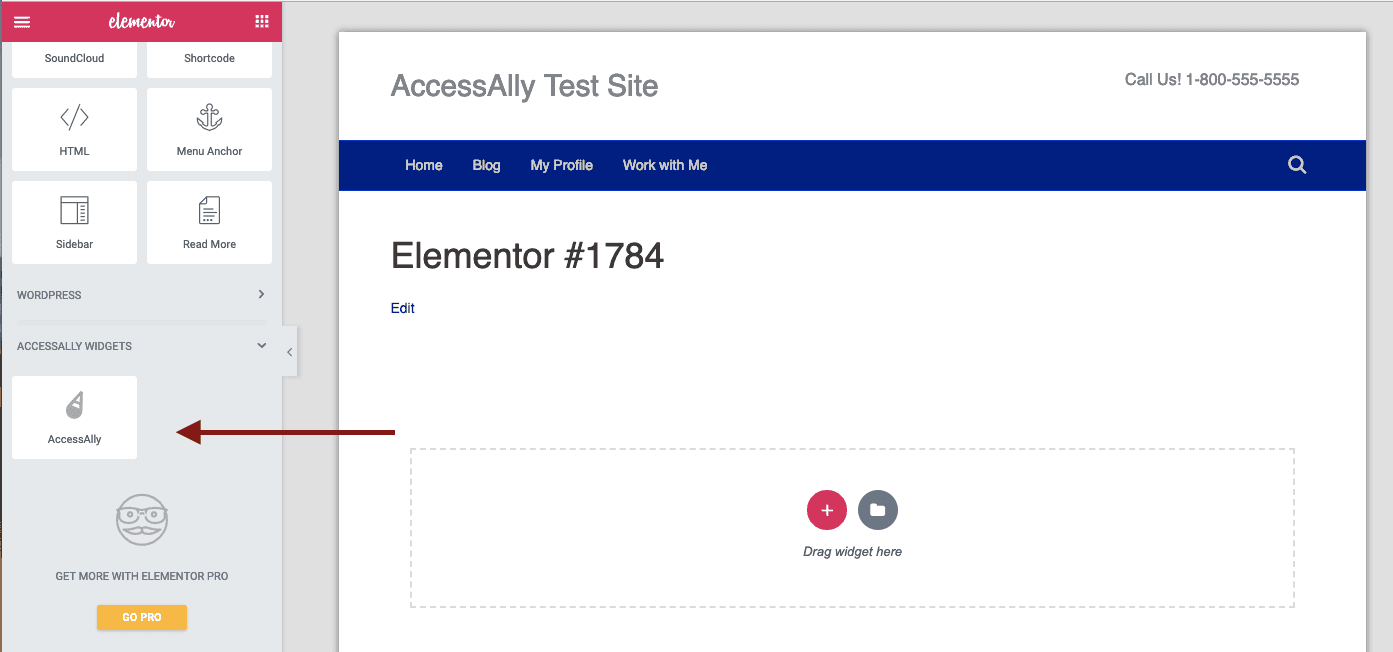Screen dimensions: 1393x652
Task: Expand the WordPress widgets category
Action: [x=141, y=295]
